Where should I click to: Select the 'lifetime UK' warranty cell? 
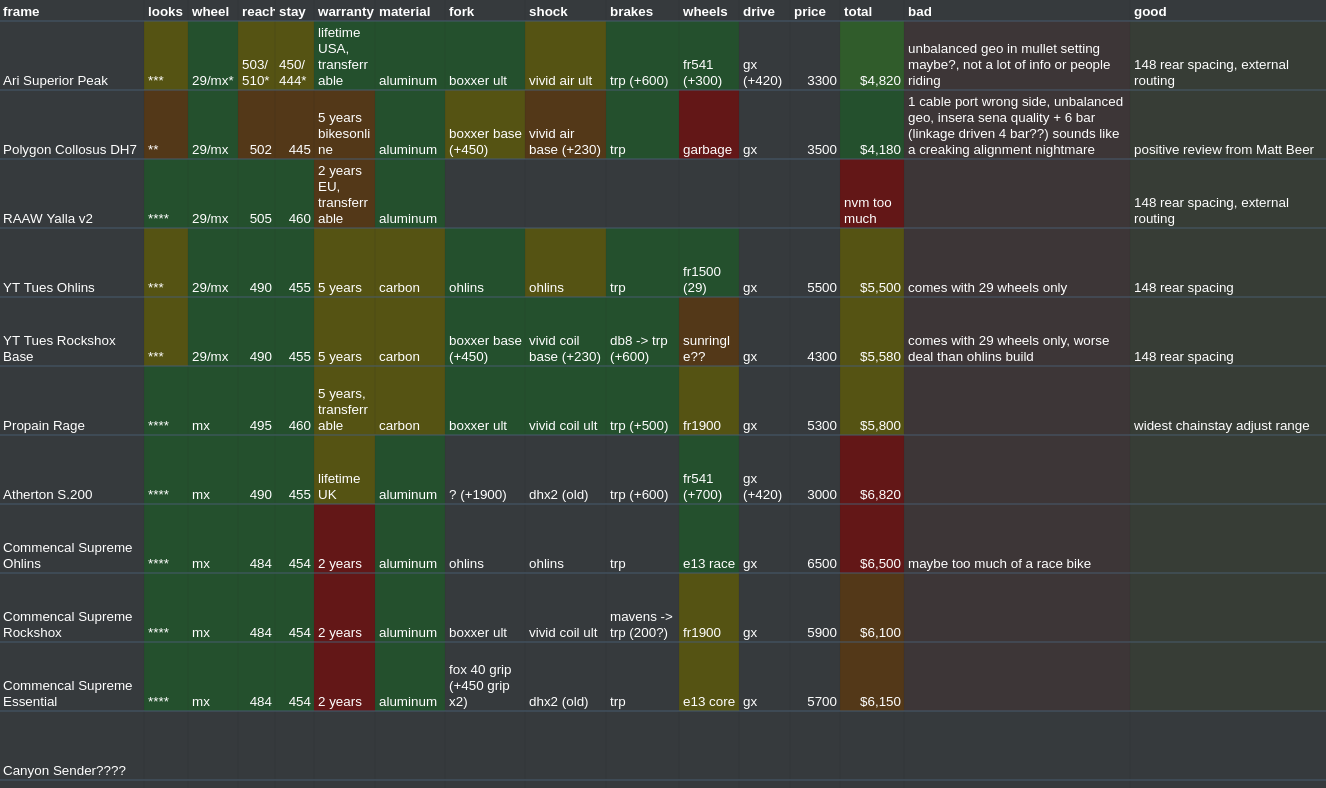click(x=345, y=471)
